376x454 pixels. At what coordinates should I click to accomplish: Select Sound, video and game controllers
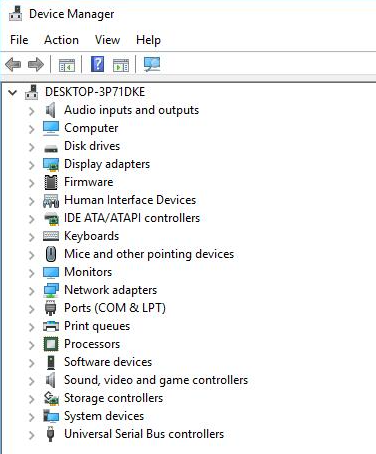(156, 380)
